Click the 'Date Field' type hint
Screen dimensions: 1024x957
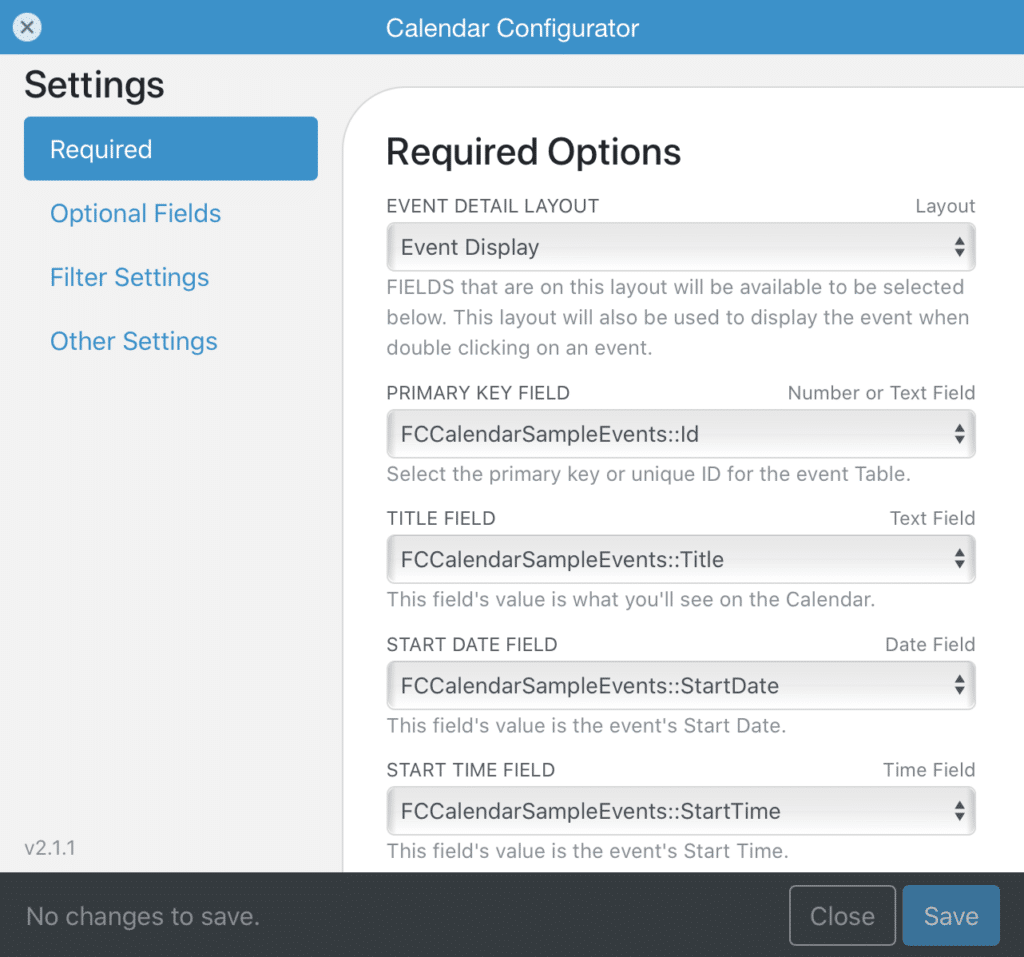[930, 644]
